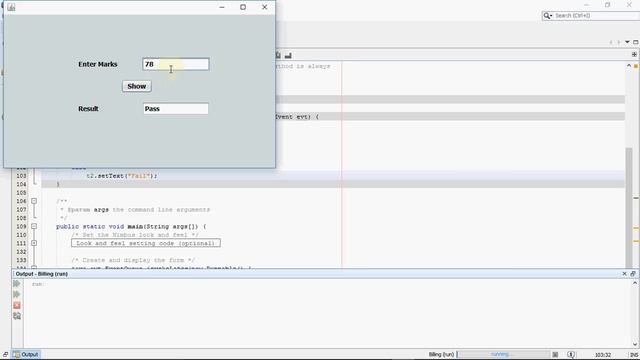Click the Result field showing Pass
640x360 pixels.
(176, 109)
